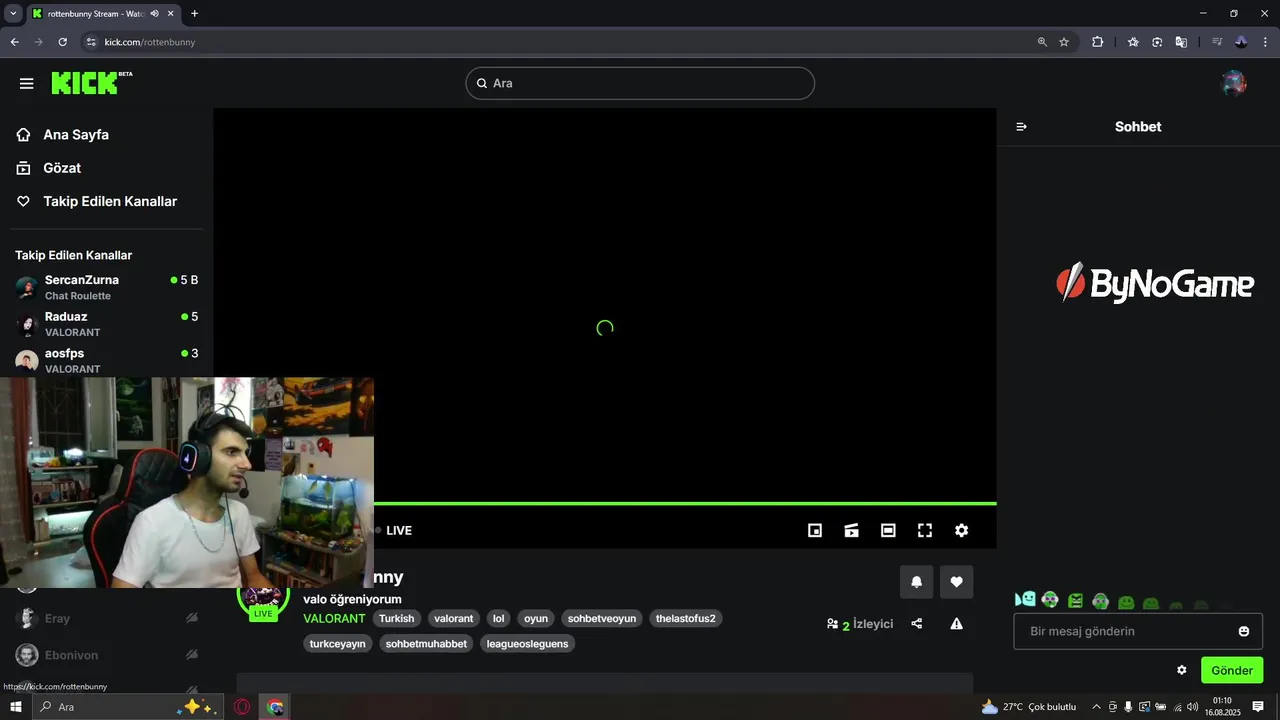Send the chat message with Gönder

pos(1232,670)
